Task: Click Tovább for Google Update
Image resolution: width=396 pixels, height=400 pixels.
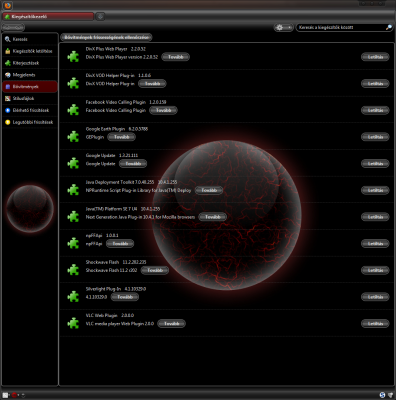Action: pos(133,164)
